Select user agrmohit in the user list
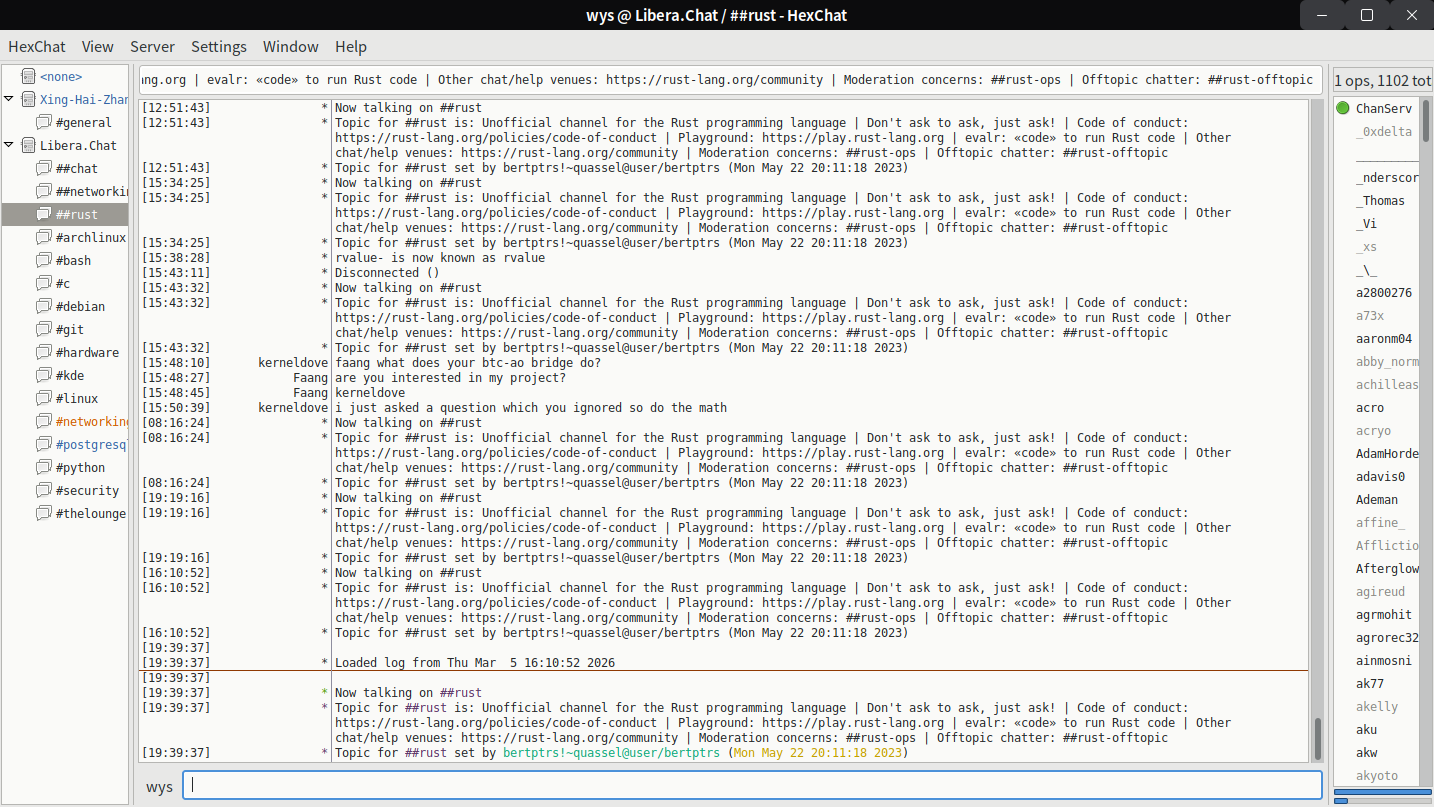The image size is (1434, 807). pos(1384,614)
